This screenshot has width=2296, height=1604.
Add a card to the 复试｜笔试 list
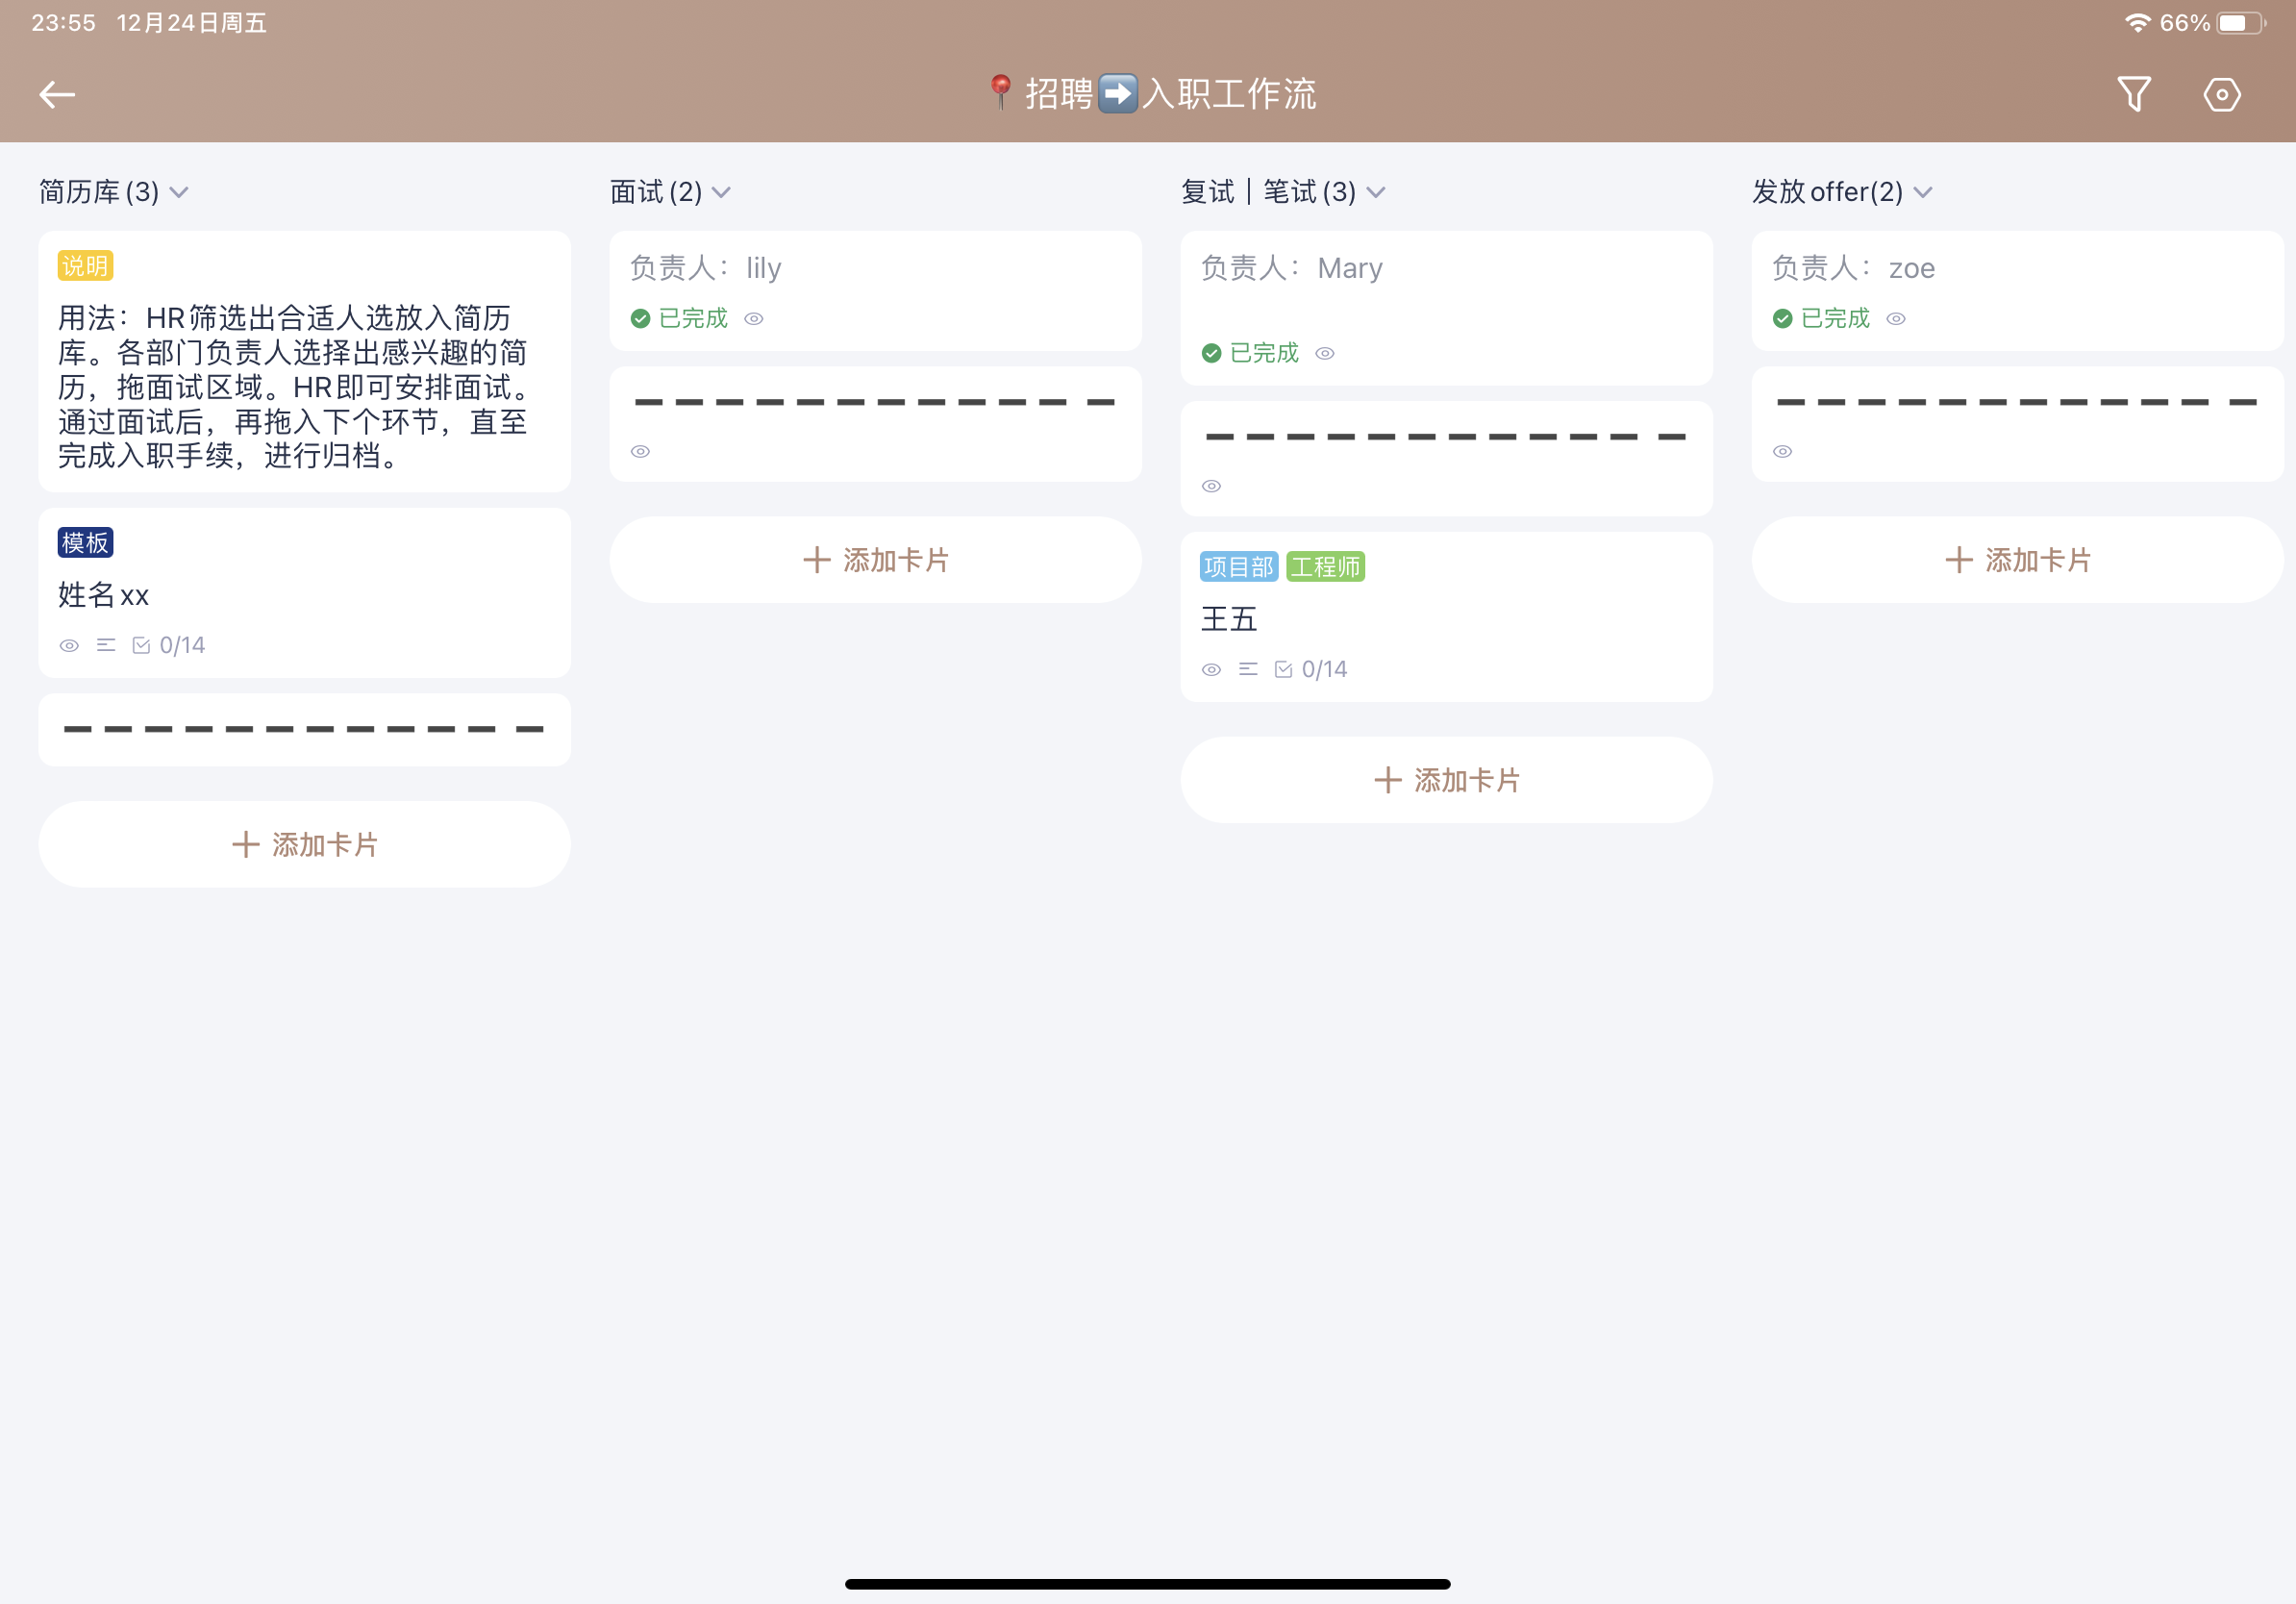pyautogui.click(x=1446, y=779)
